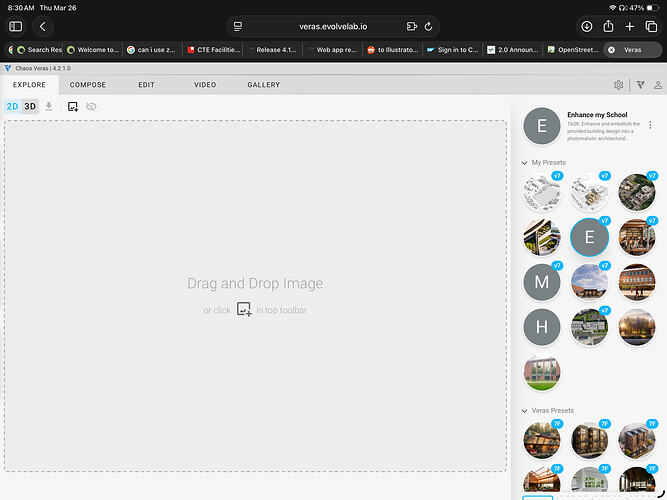Click the Drag and Drop Image area
The image size is (667, 500).
click(x=255, y=295)
